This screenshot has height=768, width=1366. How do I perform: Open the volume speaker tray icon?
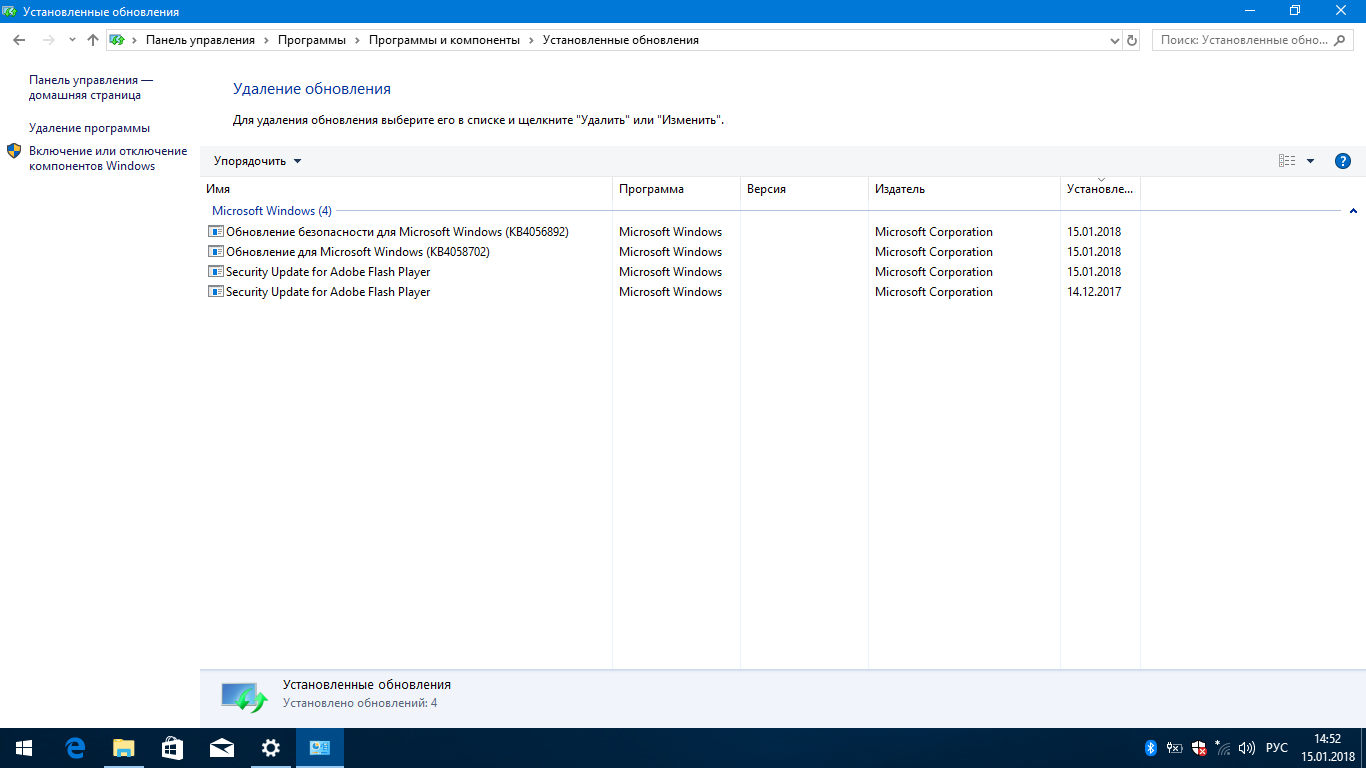coord(1246,748)
